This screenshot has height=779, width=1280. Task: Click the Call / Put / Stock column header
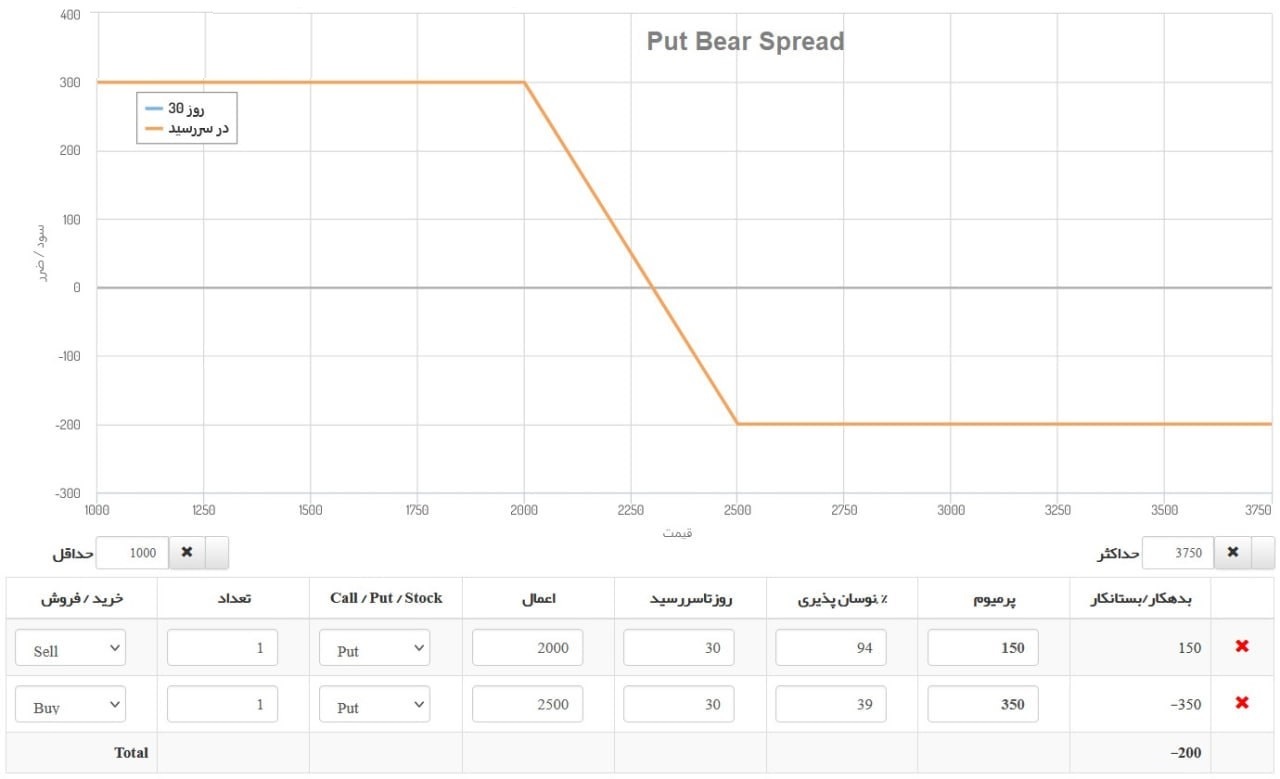[386, 598]
